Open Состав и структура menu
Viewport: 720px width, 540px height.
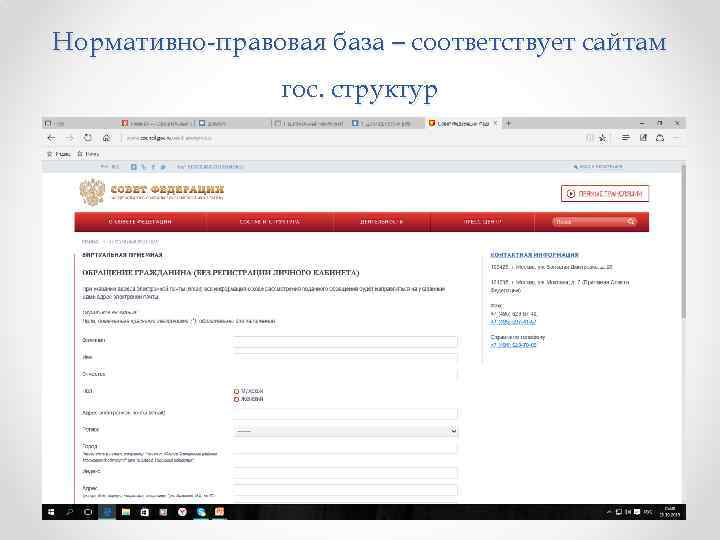tap(270, 222)
